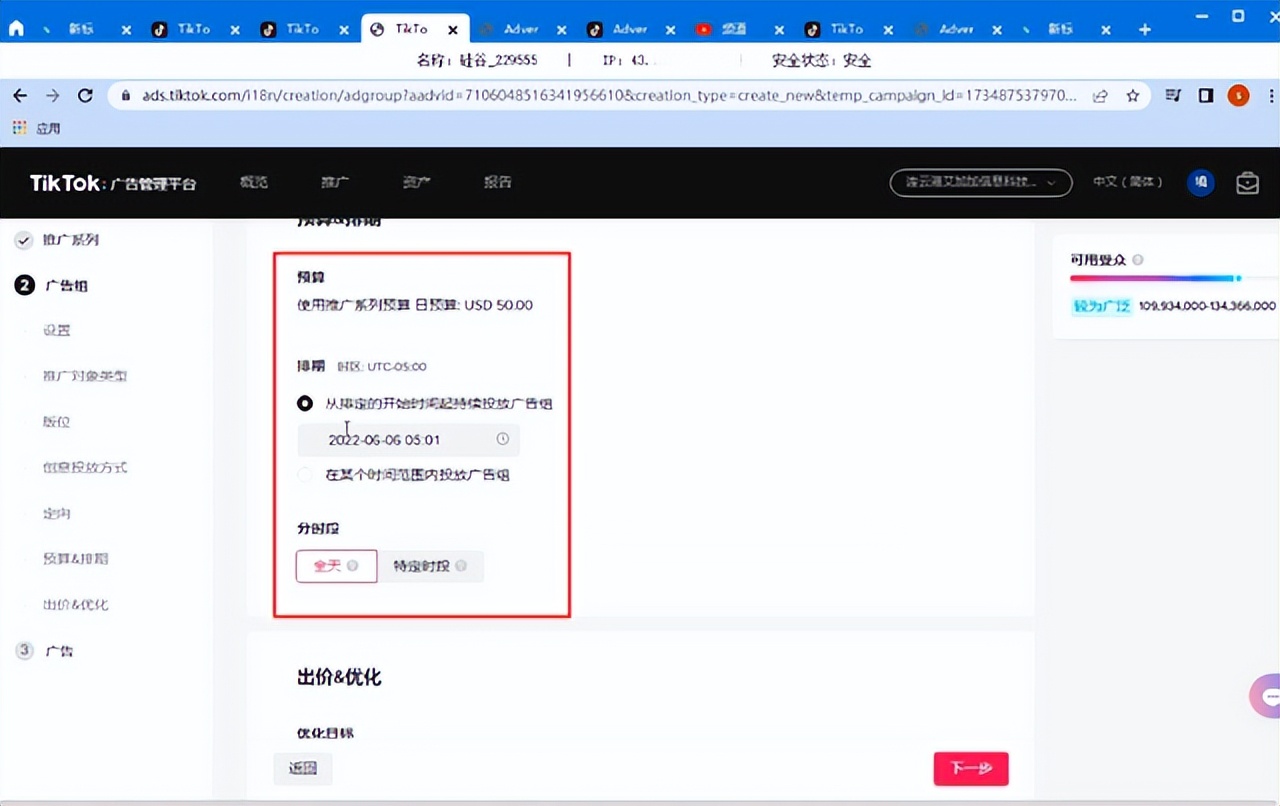This screenshot has width=1280, height=806.
Task: Click the red 下一步 button
Action: coord(970,768)
